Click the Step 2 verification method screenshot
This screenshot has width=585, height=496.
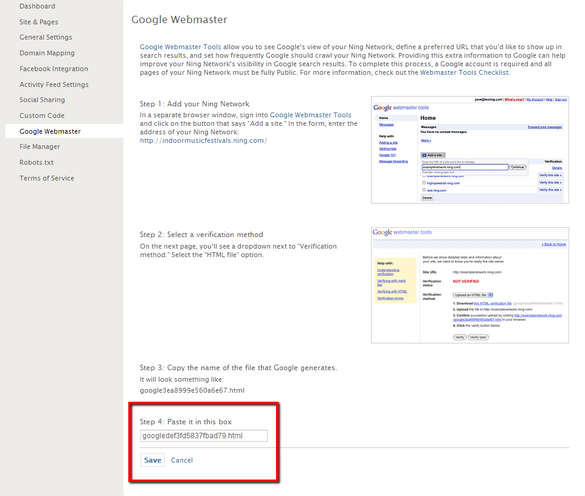click(470, 285)
